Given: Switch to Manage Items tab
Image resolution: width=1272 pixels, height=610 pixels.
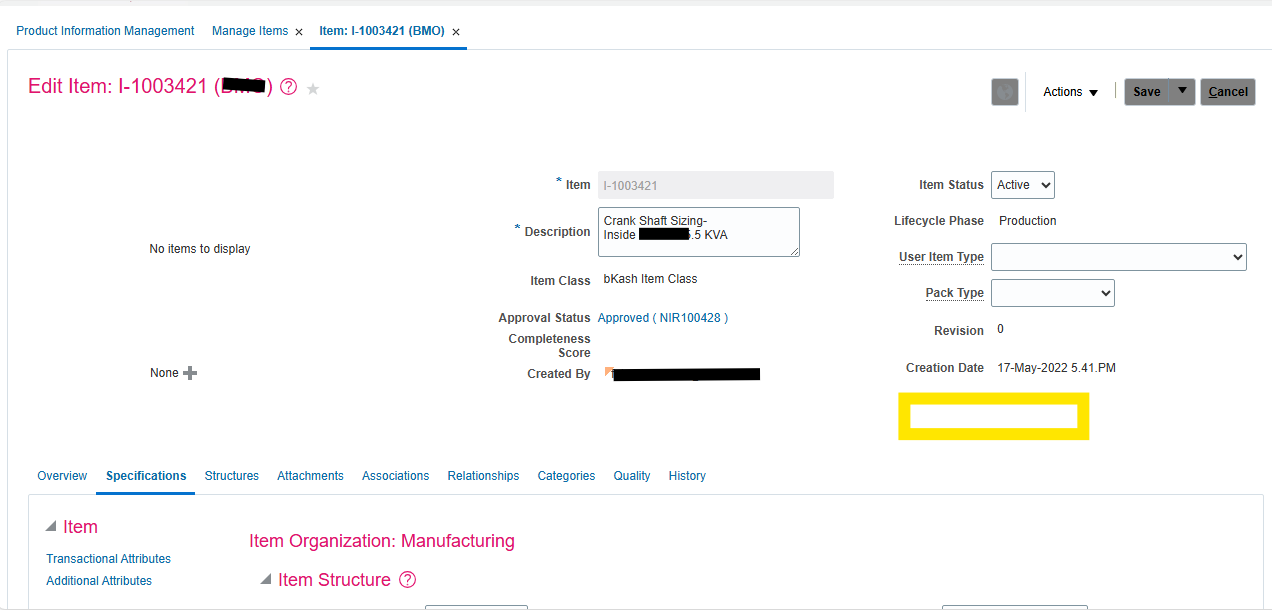Looking at the screenshot, I should [250, 31].
